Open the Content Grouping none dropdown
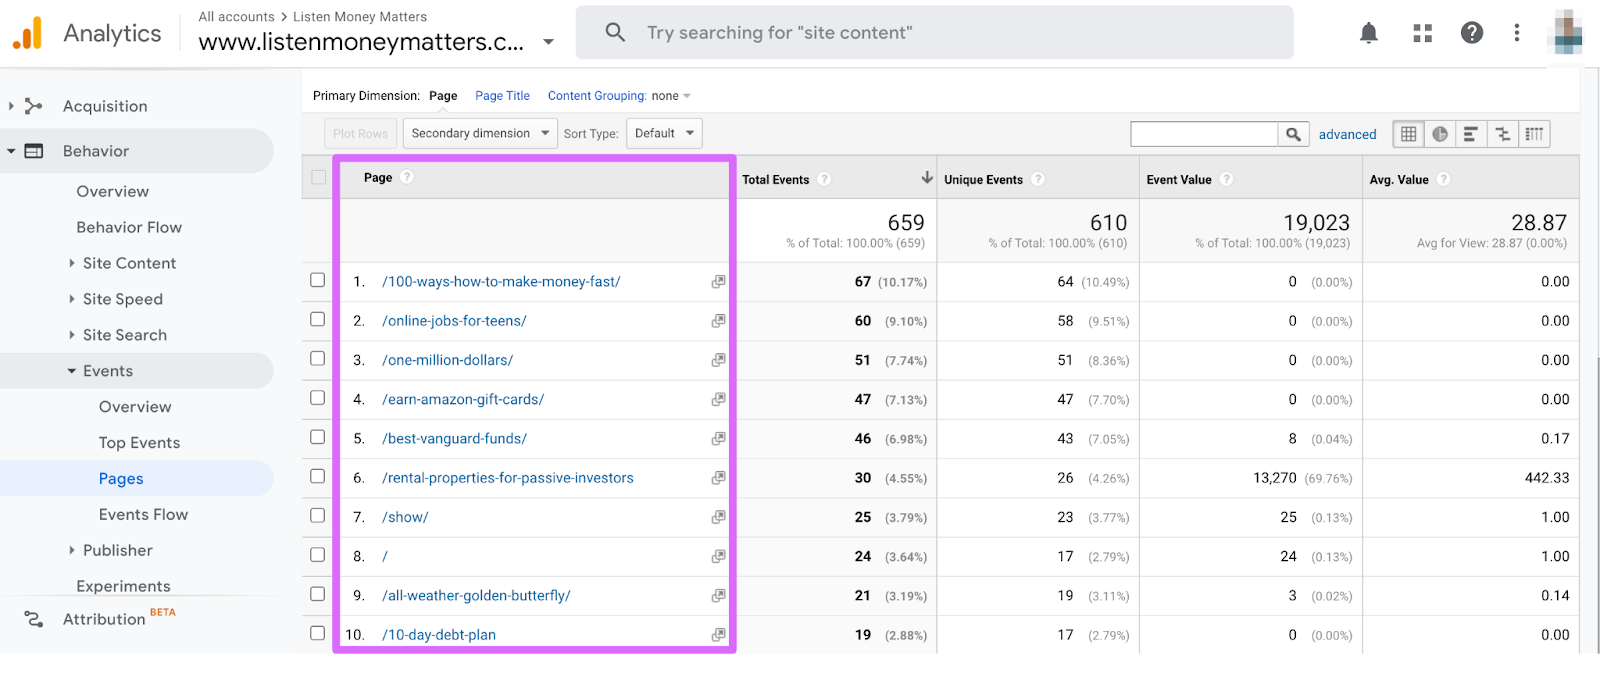 click(x=671, y=96)
